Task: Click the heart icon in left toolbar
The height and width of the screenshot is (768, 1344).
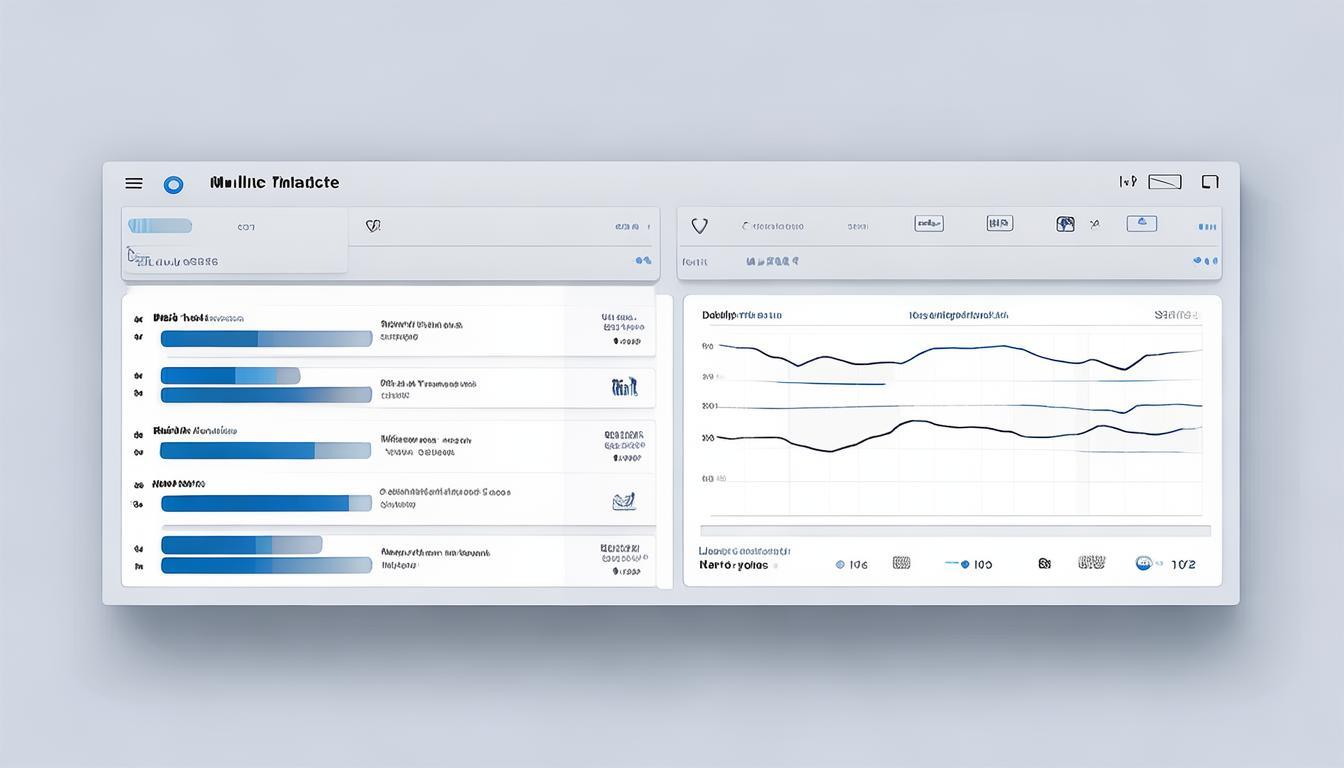Action: [x=373, y=227]
